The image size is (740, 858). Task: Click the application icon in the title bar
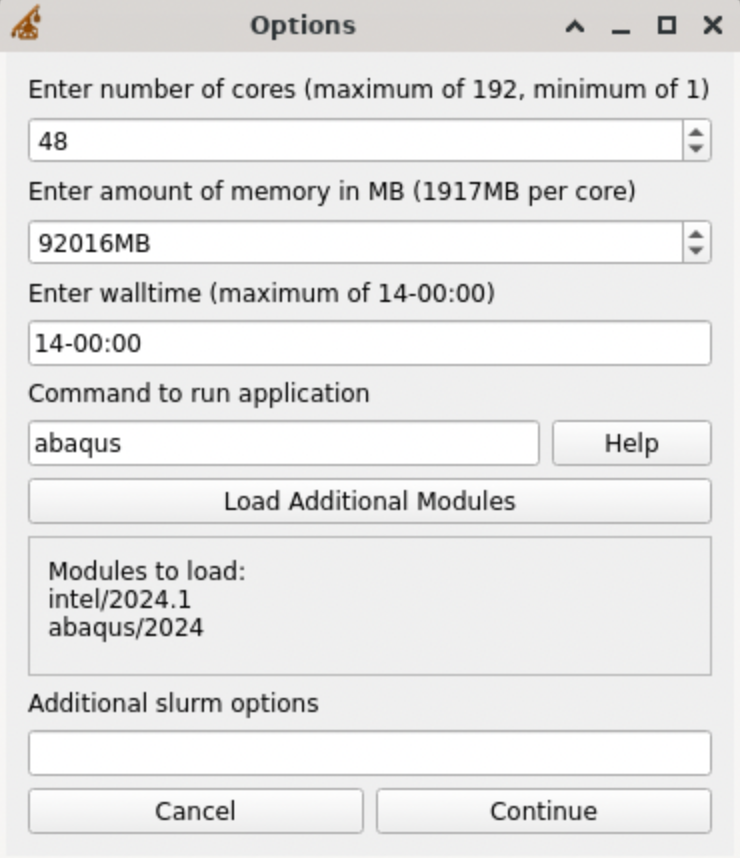pos(26,23)
